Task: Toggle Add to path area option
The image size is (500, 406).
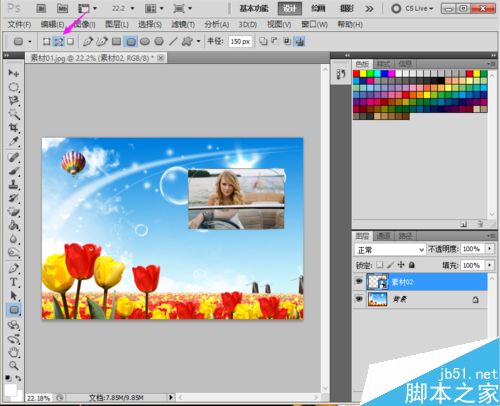Action: pyautogui.click(x=263, y=41)
